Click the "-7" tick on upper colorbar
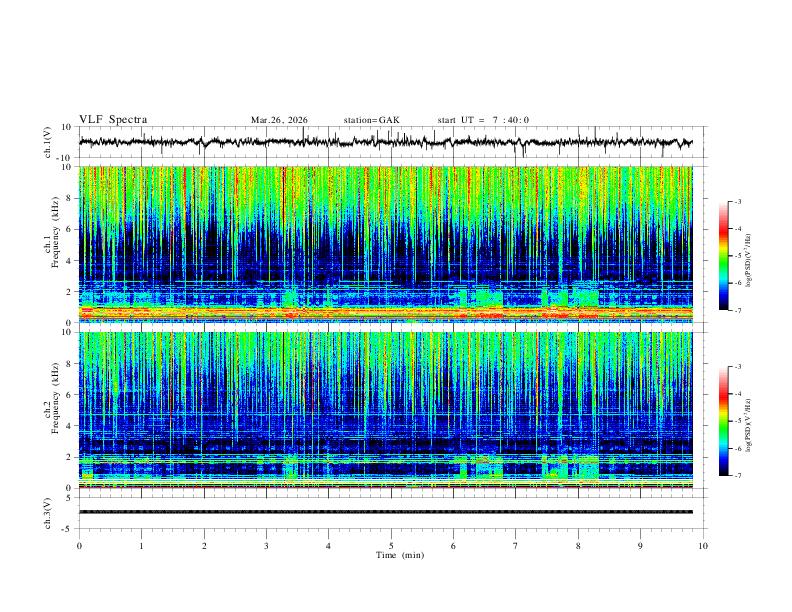Viewport: 792px width, 612px height. [x=738, y=311]
